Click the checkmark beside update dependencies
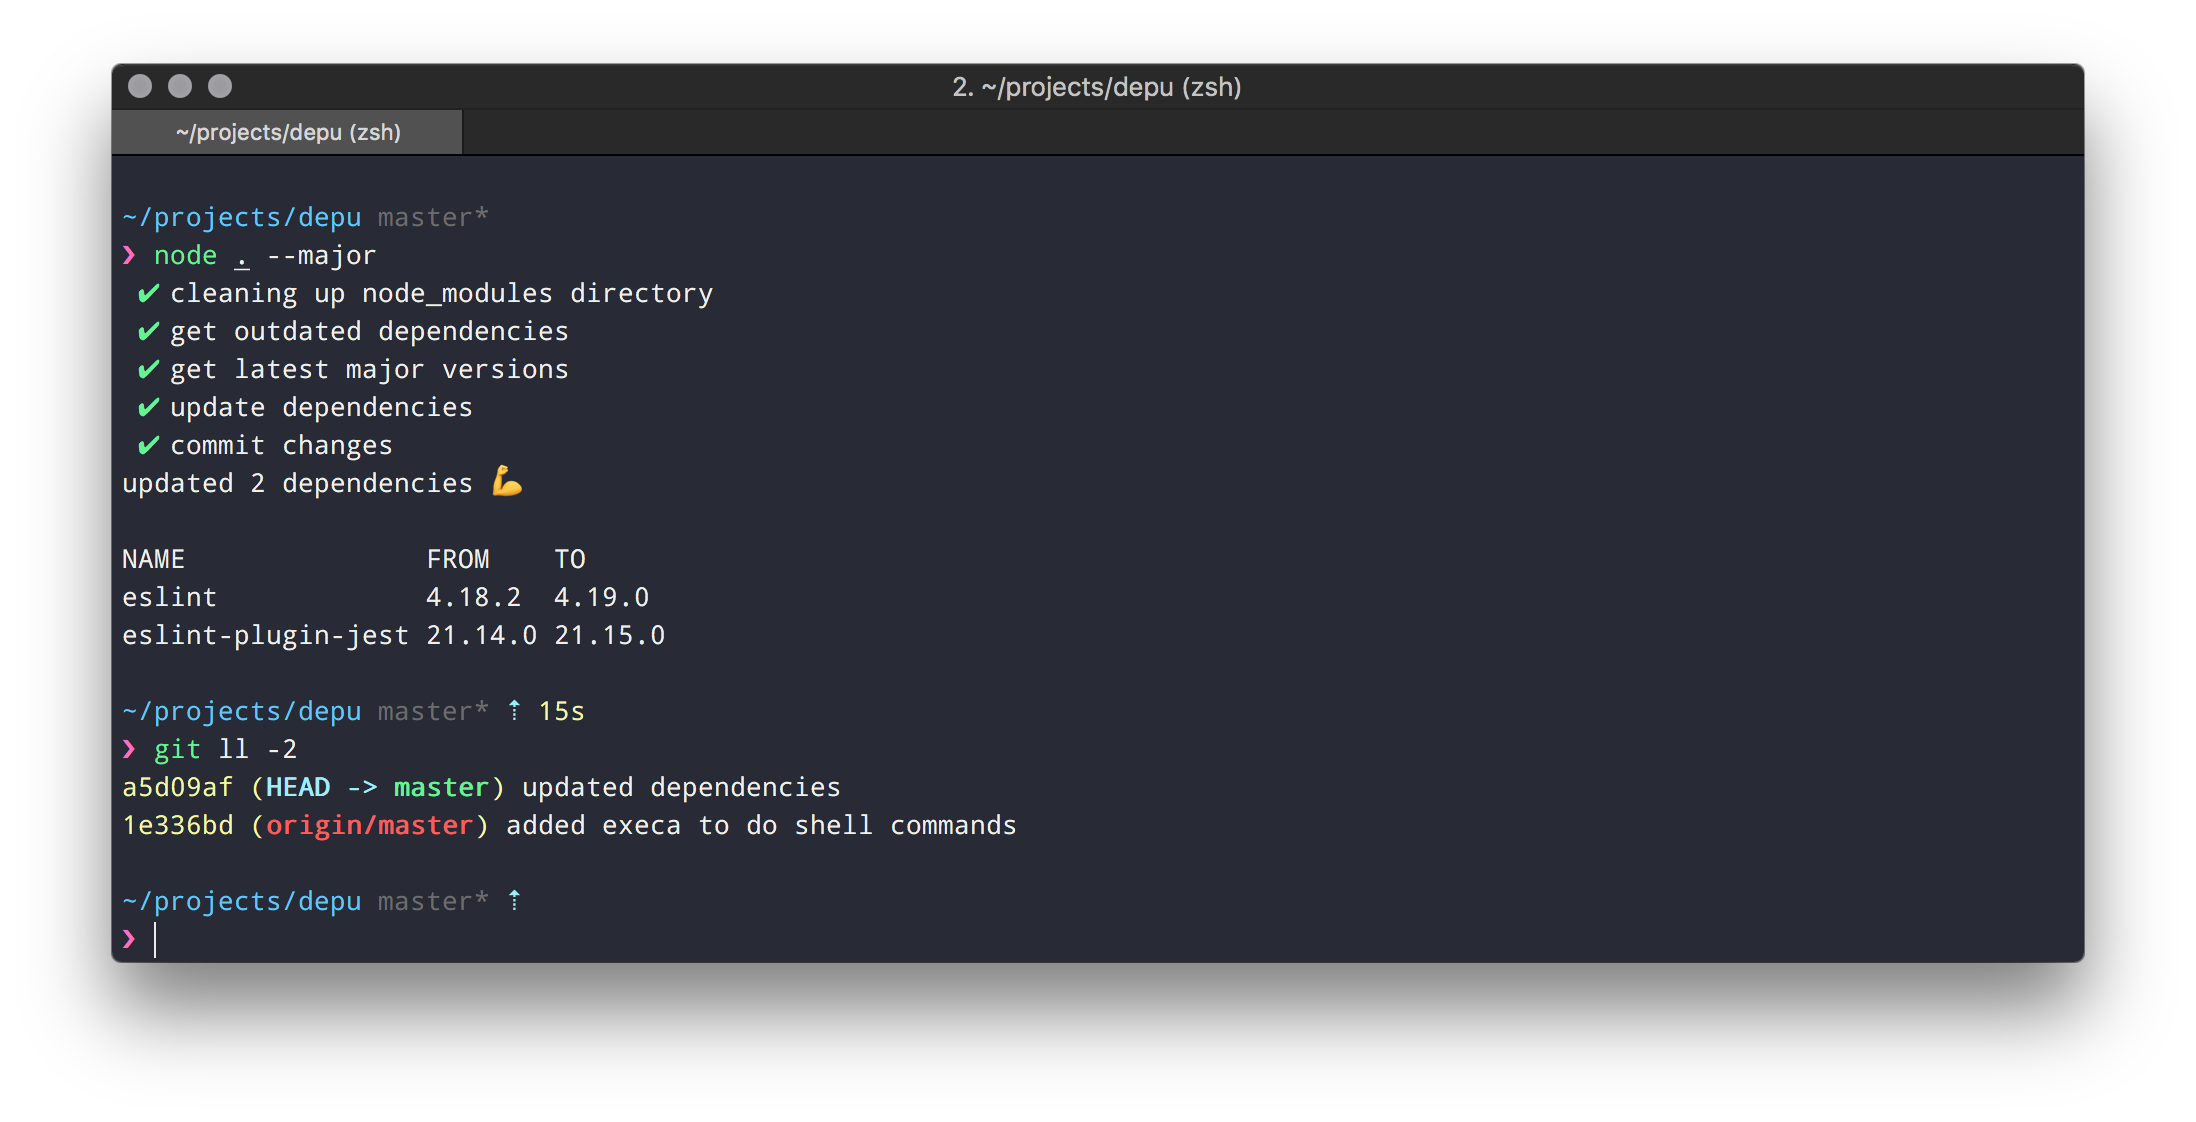Image resolution: width=2196 pixels, height=1122 pixels. pyautogui.click(x=148, y=408)
